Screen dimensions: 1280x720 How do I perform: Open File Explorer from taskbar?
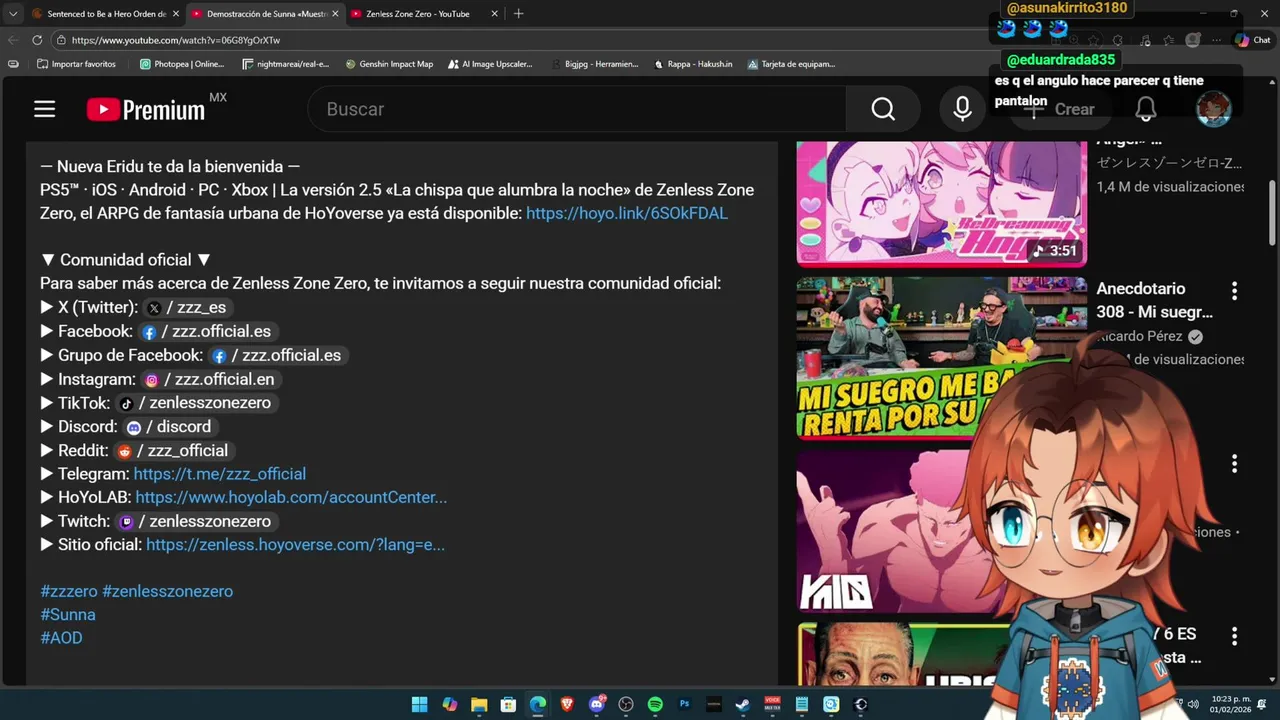[479, 704]
